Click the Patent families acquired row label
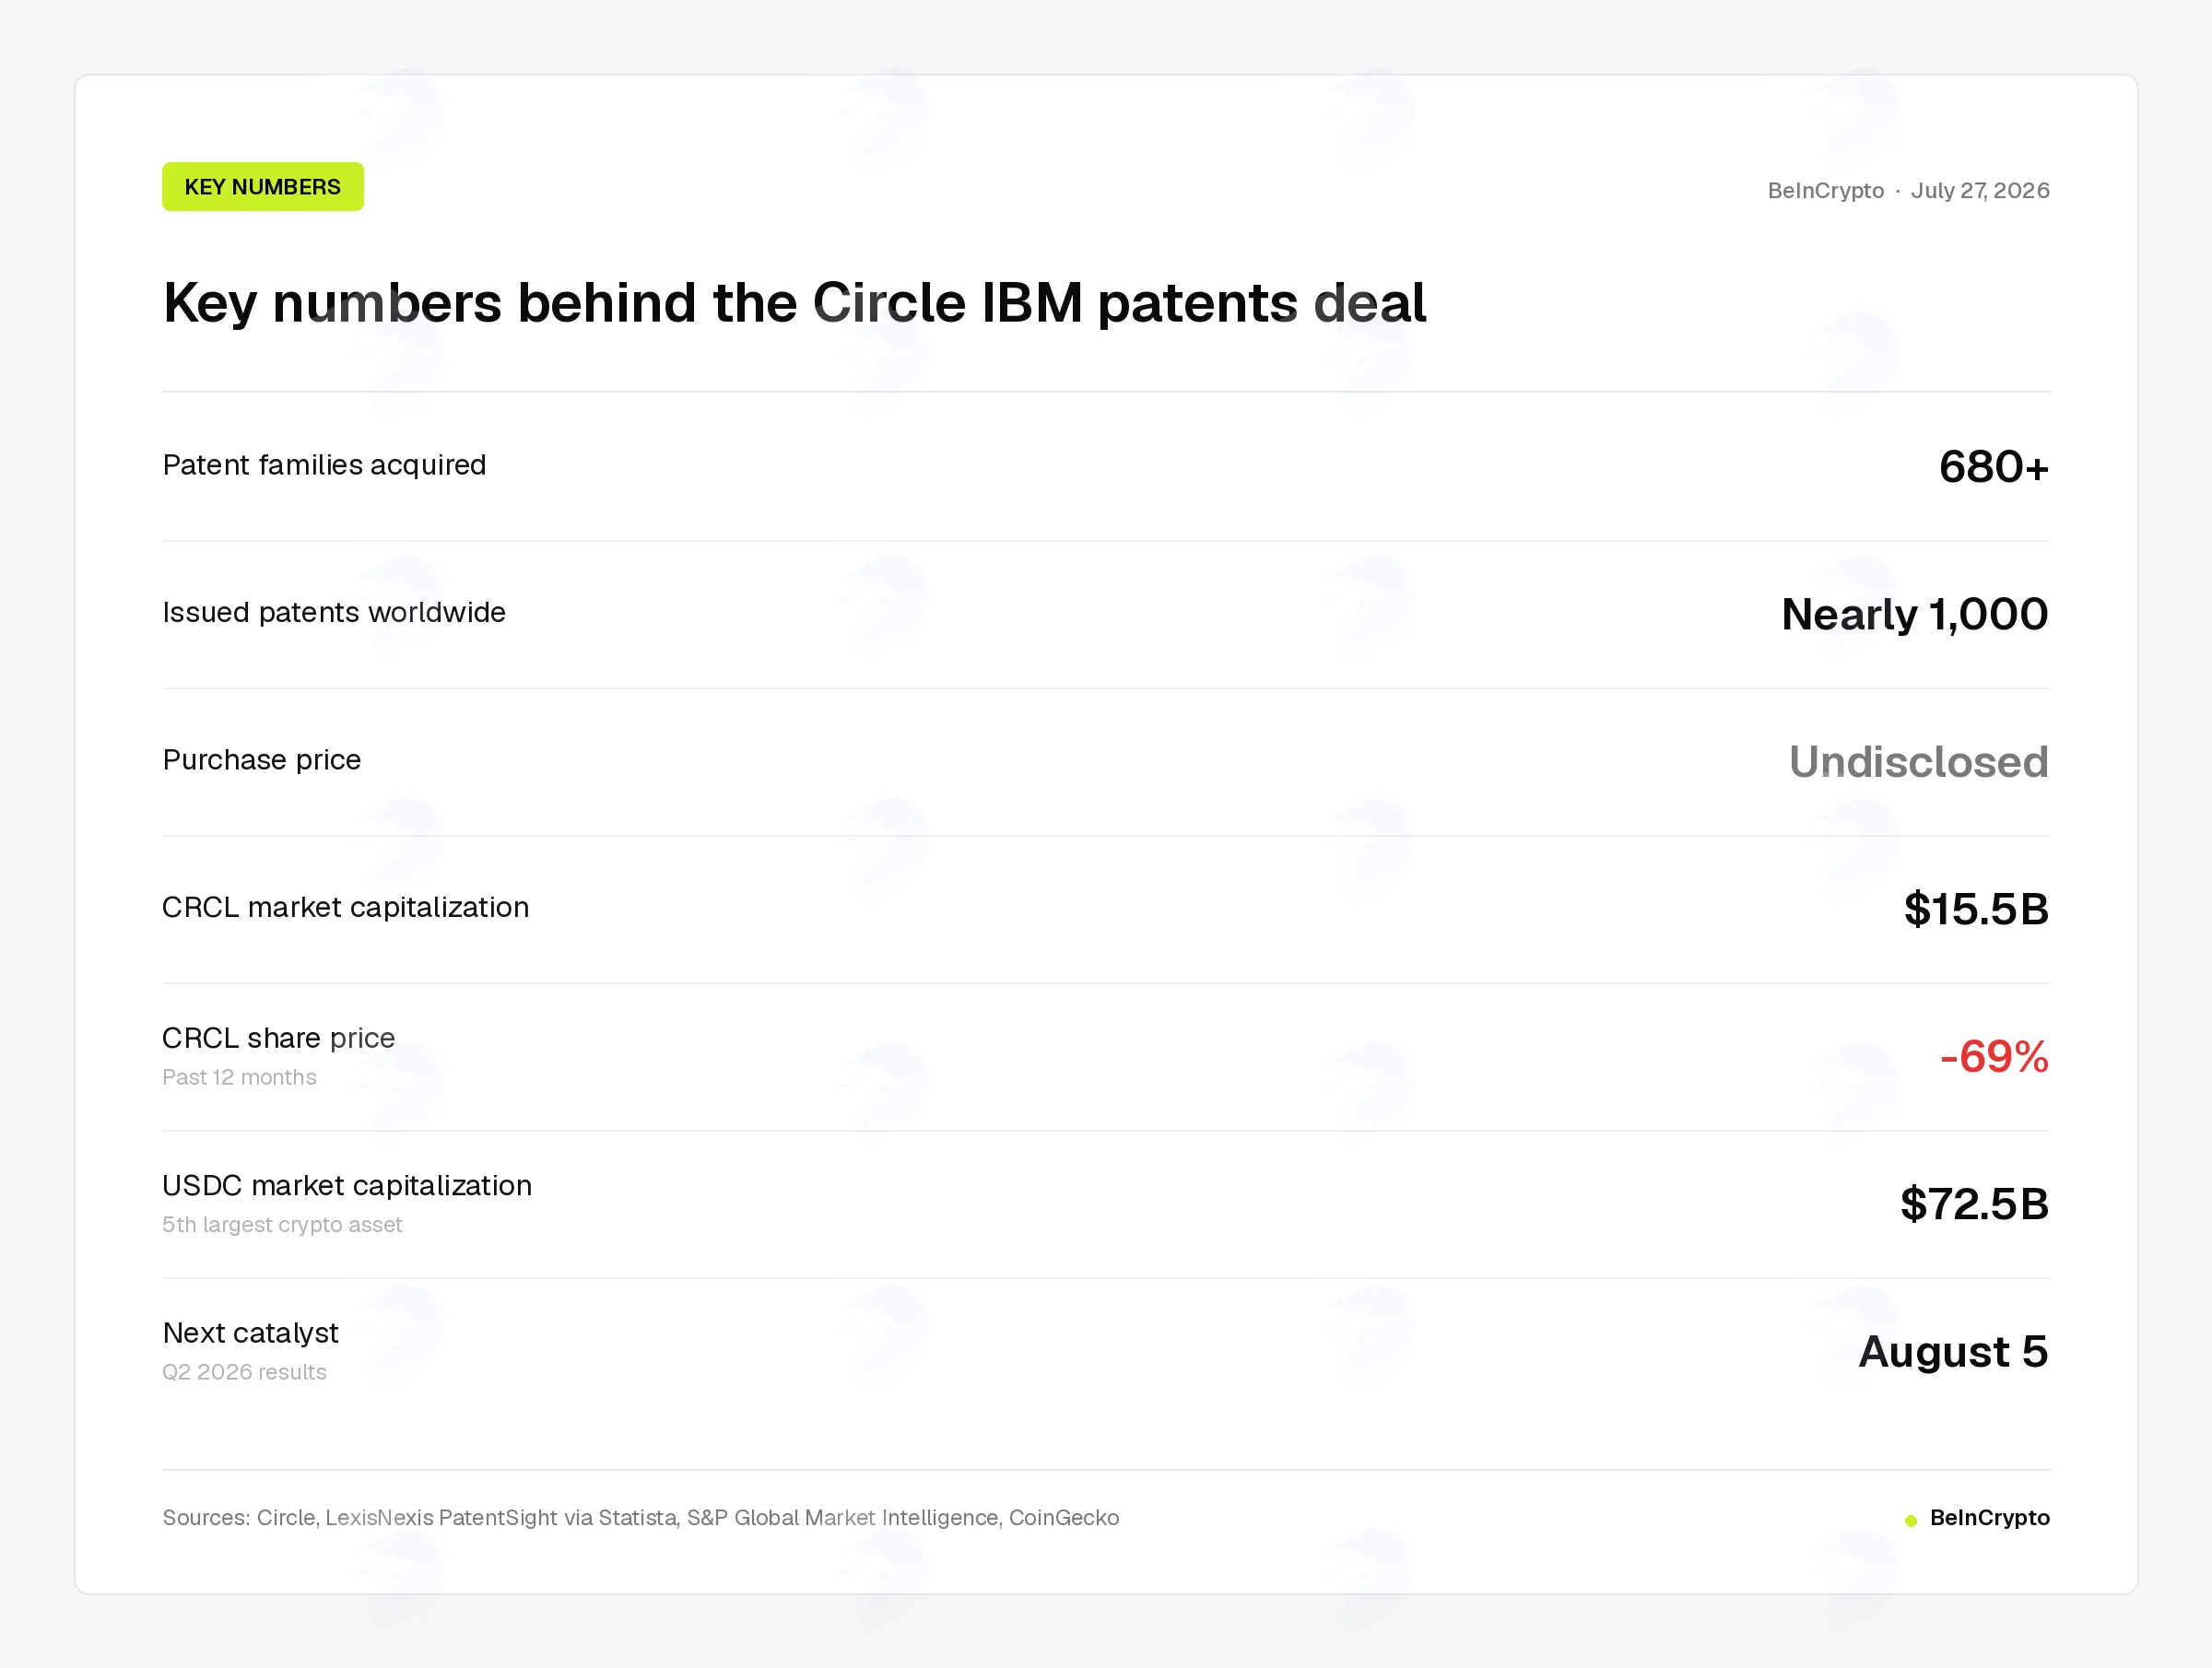 pos(324,465)
